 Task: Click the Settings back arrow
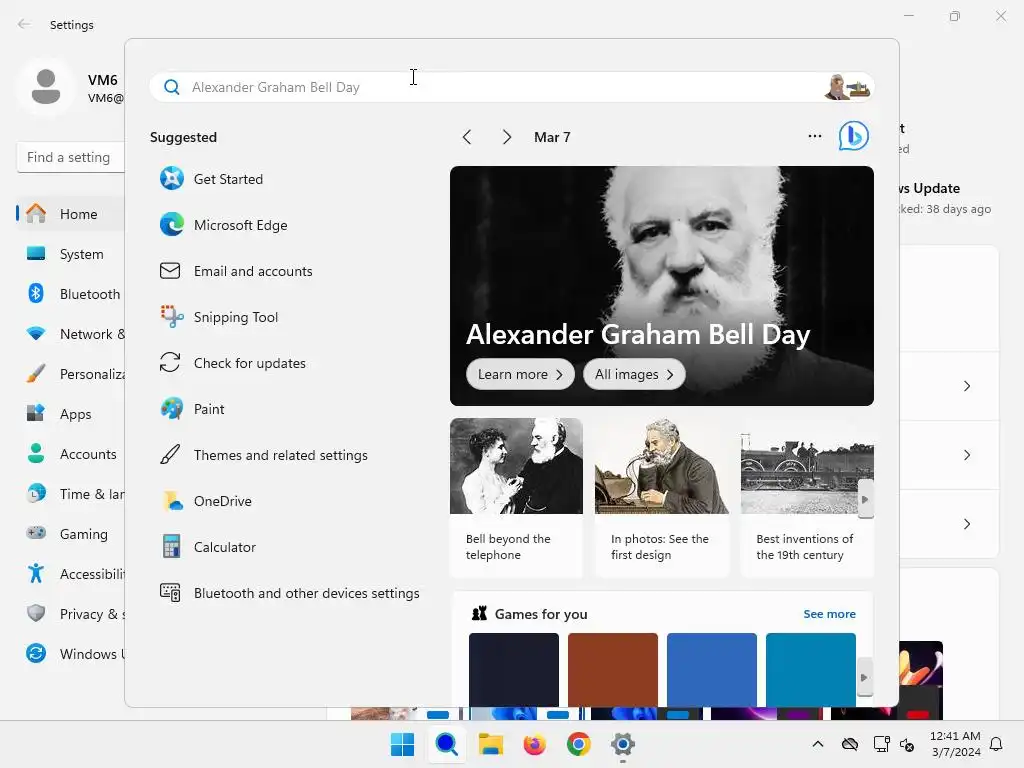point(24,24)
